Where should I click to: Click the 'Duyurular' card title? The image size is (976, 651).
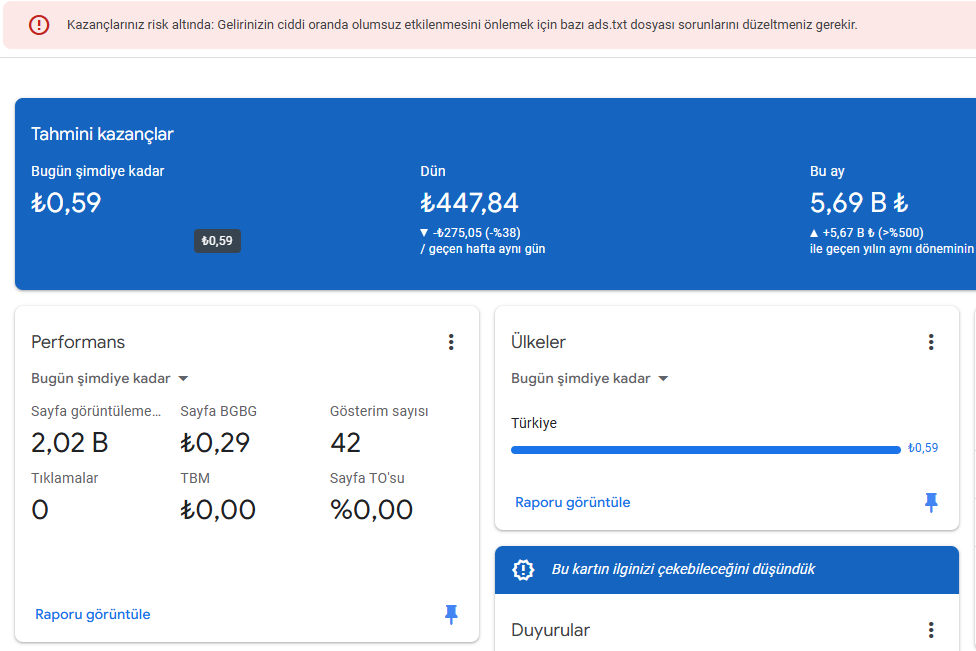coord(550,630)
